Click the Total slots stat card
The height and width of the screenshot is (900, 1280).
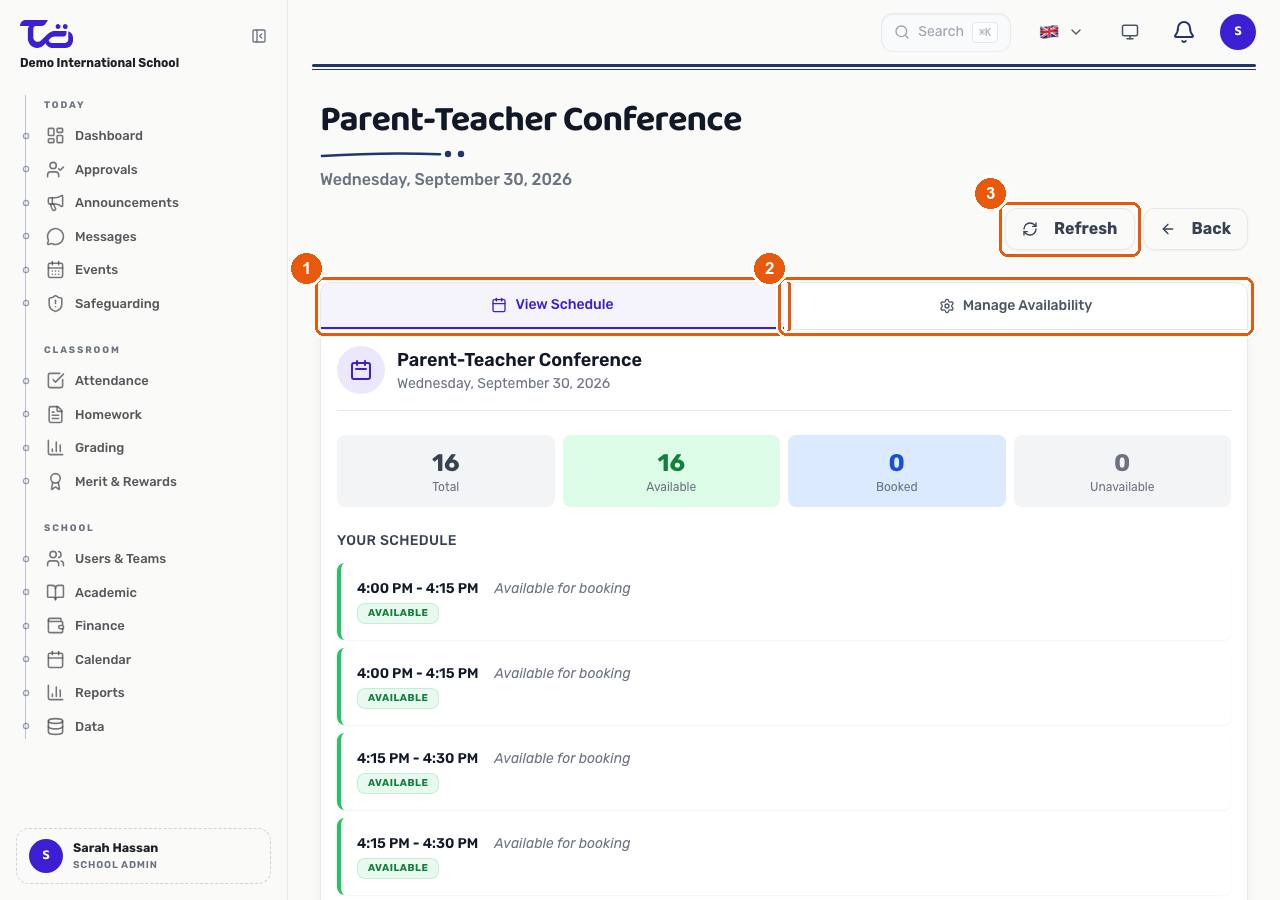coord(446,471)
